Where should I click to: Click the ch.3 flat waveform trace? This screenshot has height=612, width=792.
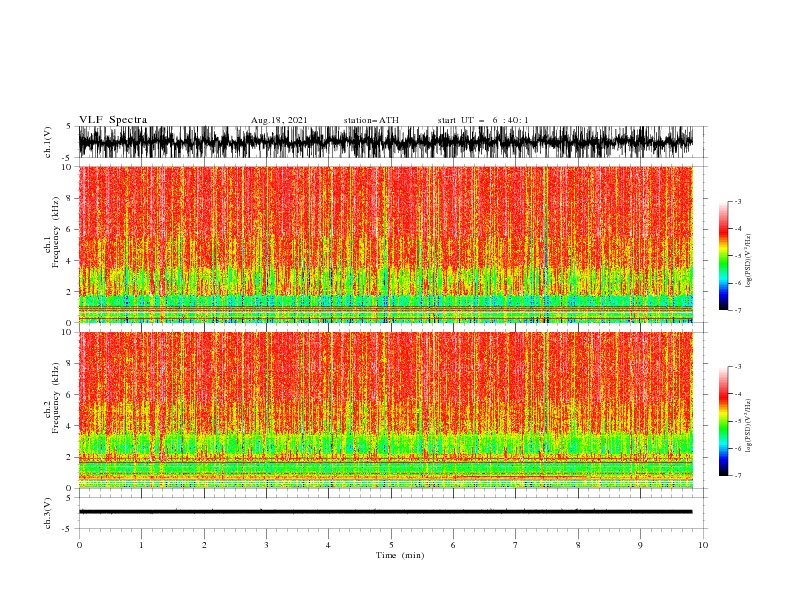[385, 512]
